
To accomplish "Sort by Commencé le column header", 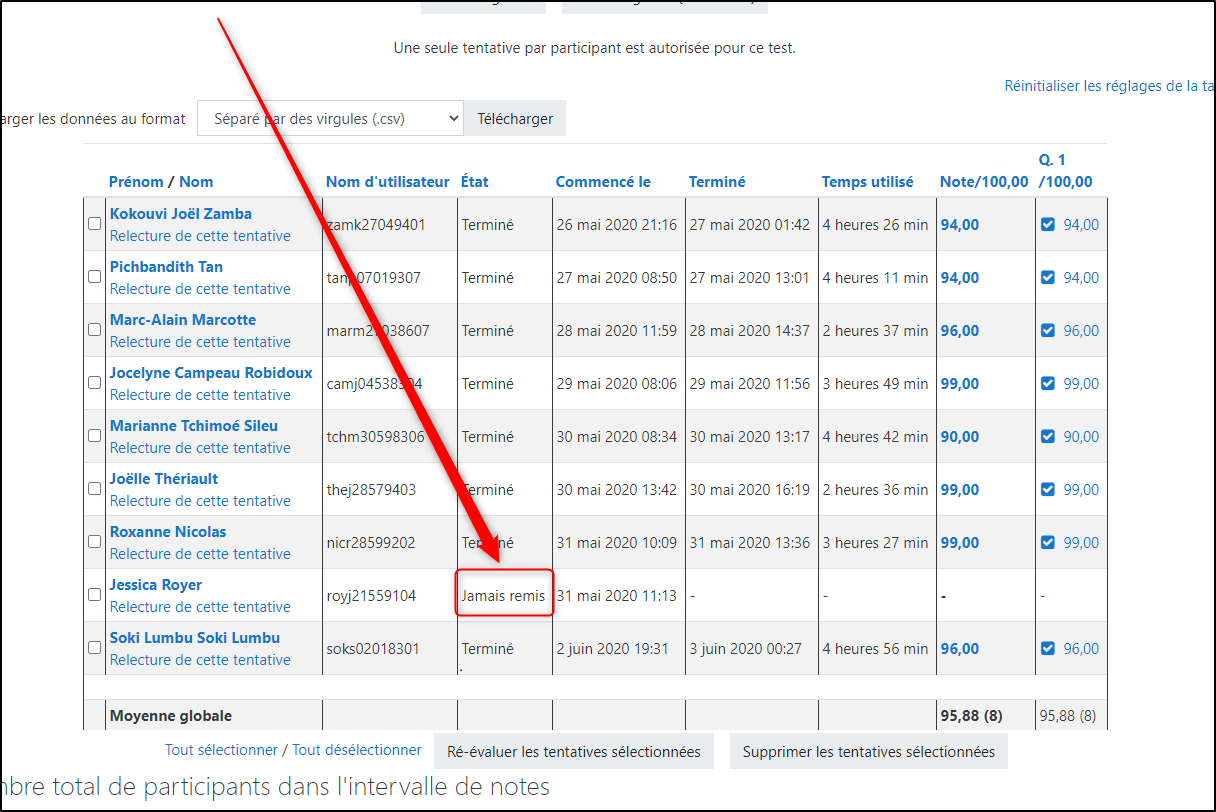I will pos(603,182).
